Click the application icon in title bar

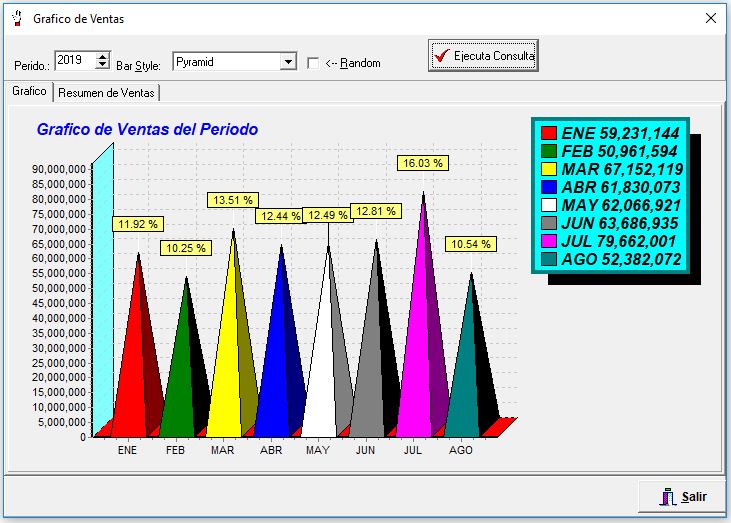pyautogui.click(x=15, y=18)
